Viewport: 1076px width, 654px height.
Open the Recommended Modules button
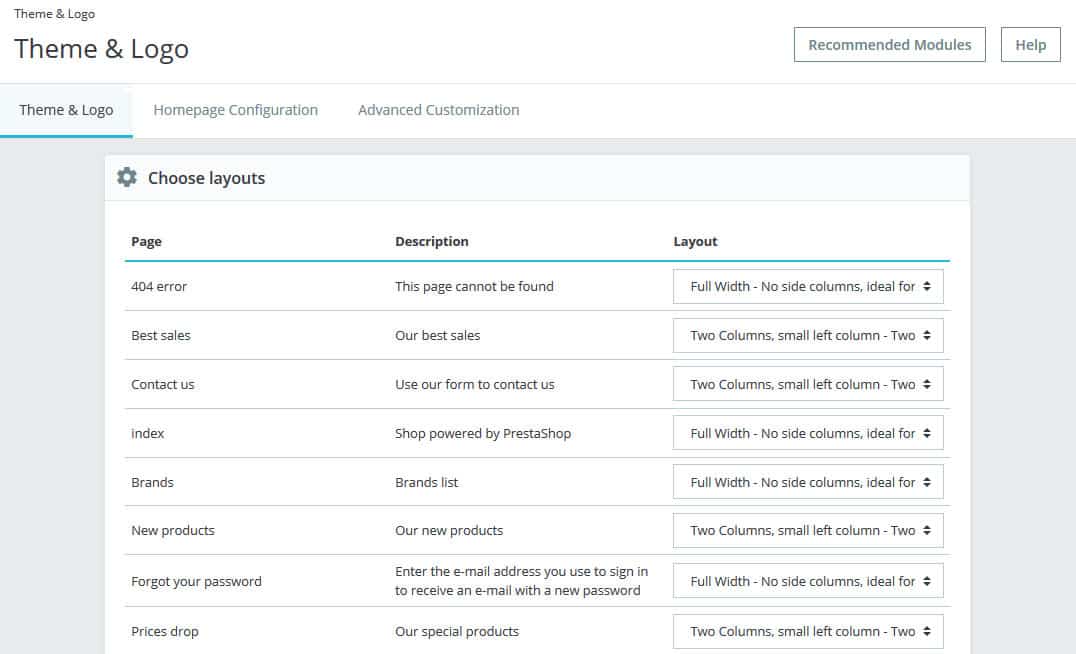point(889,45)
